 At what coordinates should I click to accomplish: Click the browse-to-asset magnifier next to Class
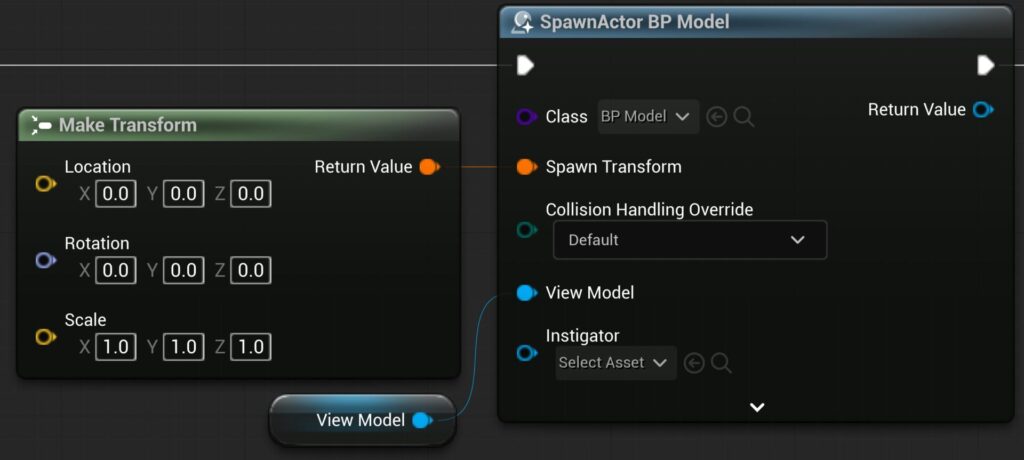744,117
